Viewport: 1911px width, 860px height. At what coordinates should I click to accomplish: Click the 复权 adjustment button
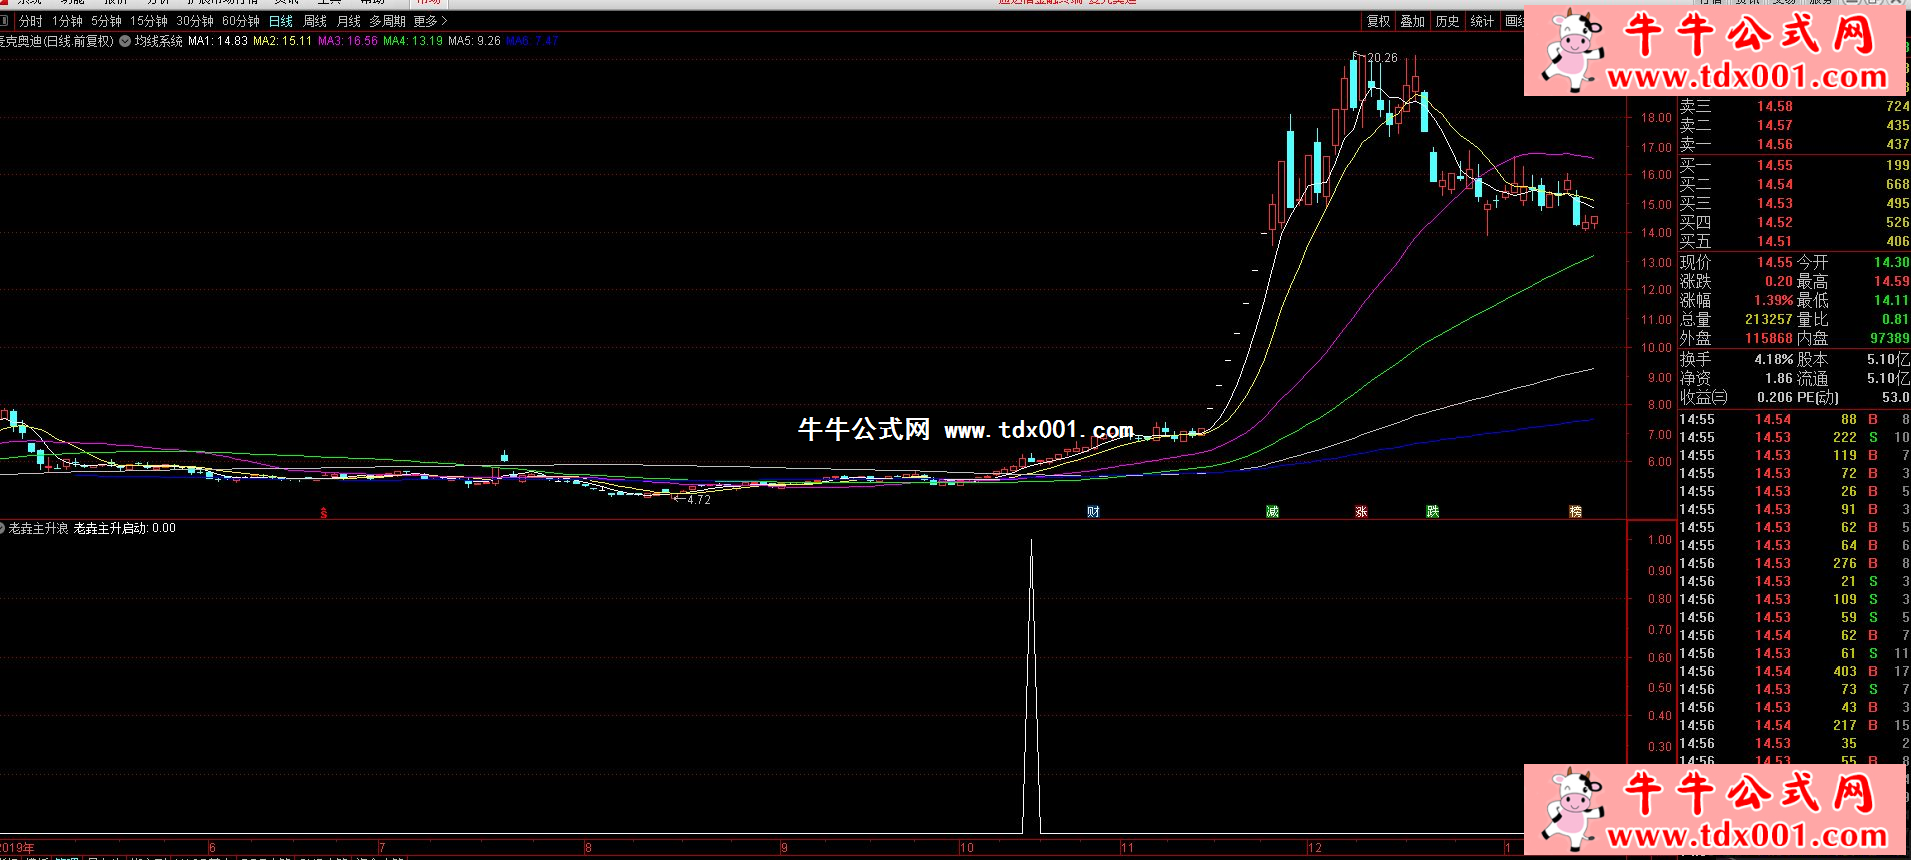[1378, 21]
